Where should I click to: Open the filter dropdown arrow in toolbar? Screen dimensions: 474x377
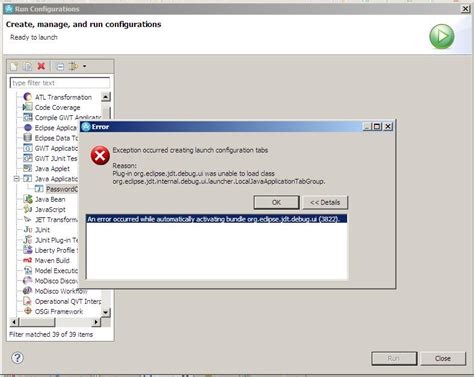(85, 66)
